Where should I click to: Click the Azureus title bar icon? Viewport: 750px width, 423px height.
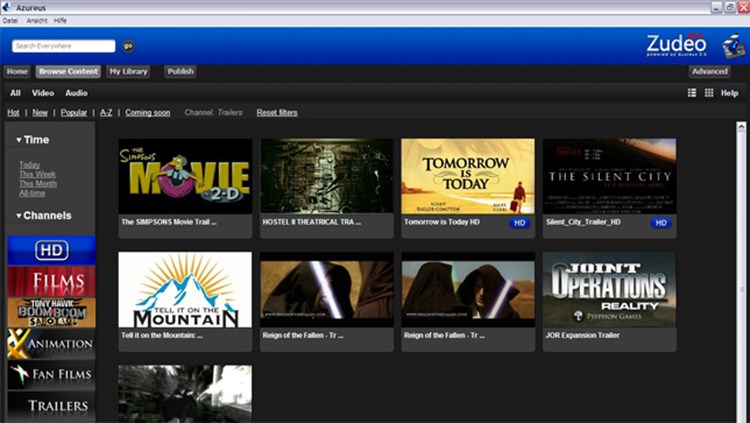coord(7,7)
